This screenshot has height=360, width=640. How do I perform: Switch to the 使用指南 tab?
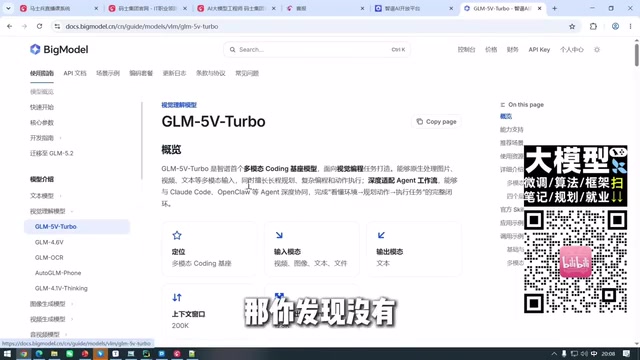pos(42,73)
